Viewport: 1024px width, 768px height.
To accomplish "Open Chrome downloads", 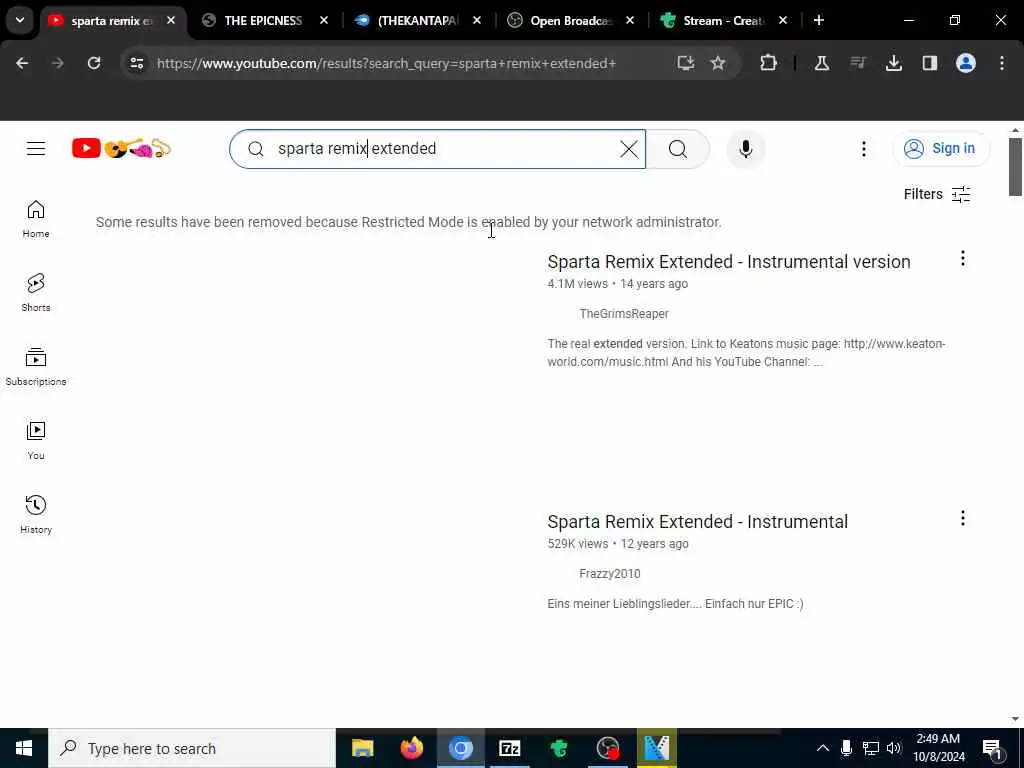I will click(x=893, y=63).
